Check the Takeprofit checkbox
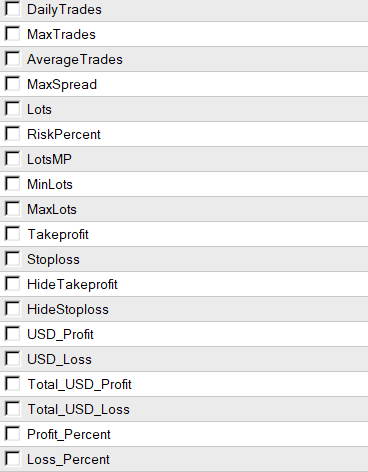 [13, 234]
